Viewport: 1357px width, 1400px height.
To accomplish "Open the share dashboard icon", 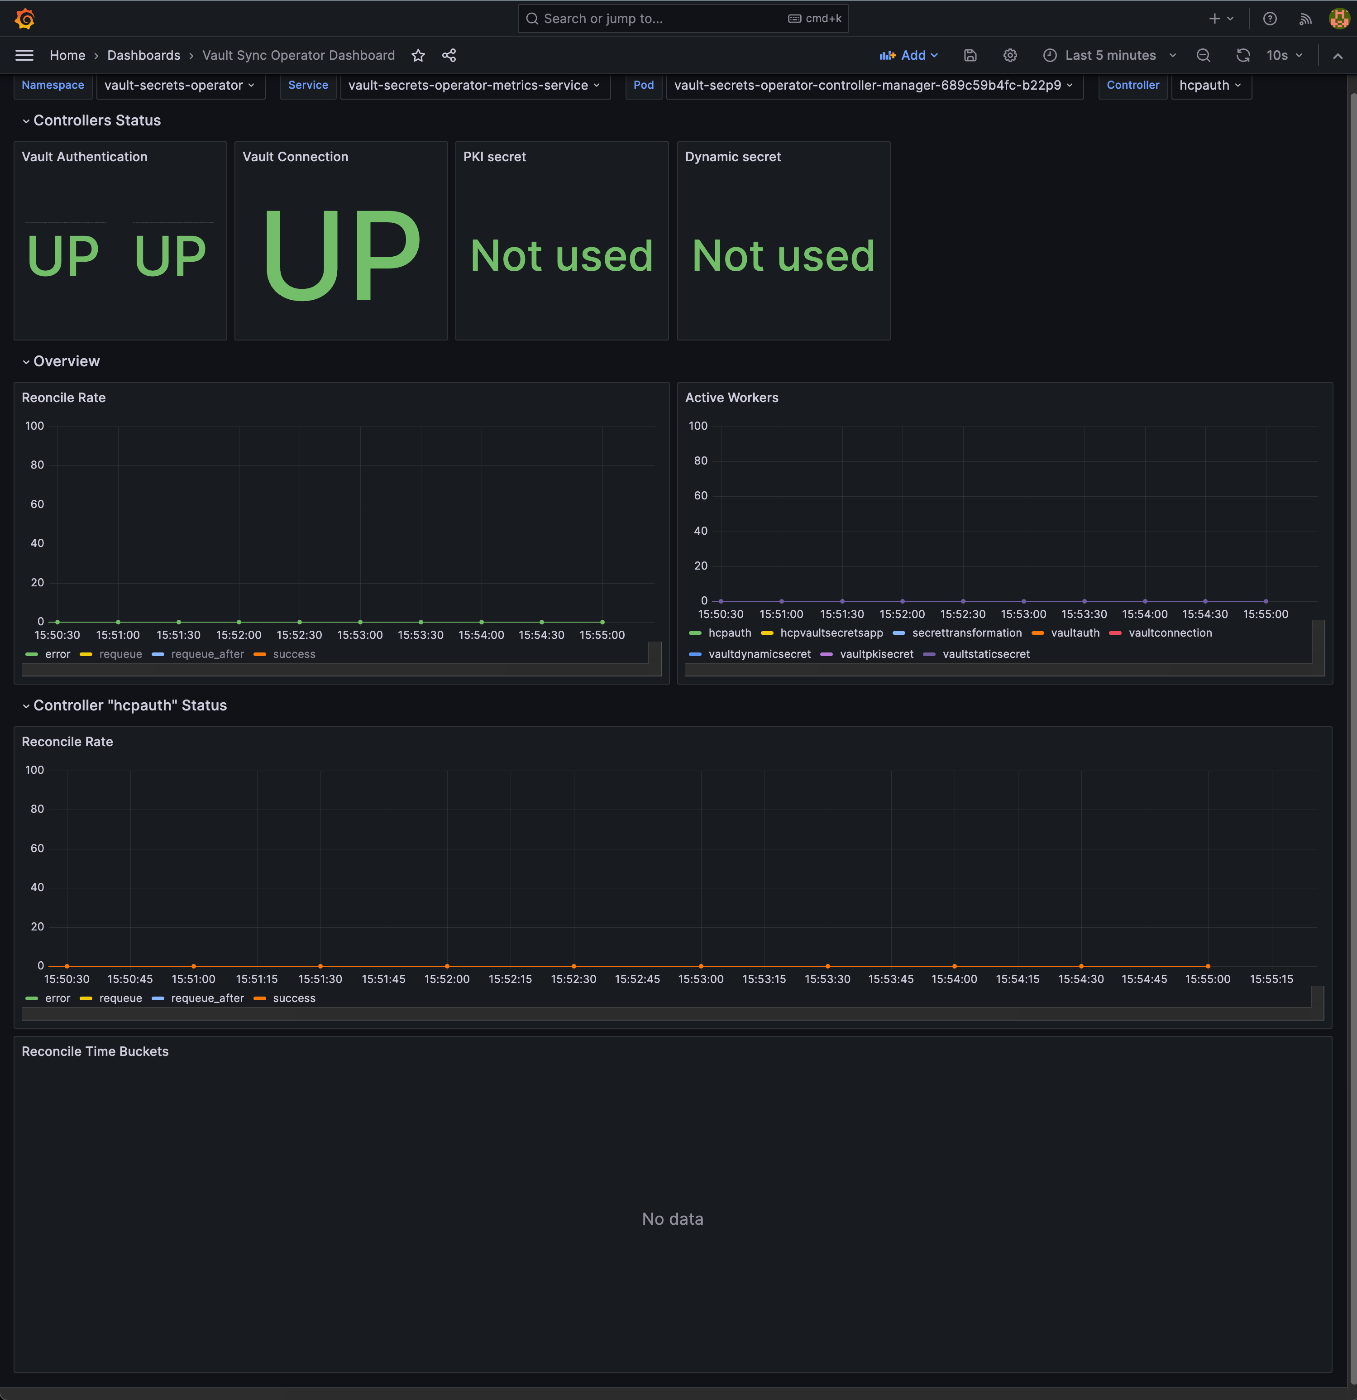I will pyautogui.click(x=449, y=55).
